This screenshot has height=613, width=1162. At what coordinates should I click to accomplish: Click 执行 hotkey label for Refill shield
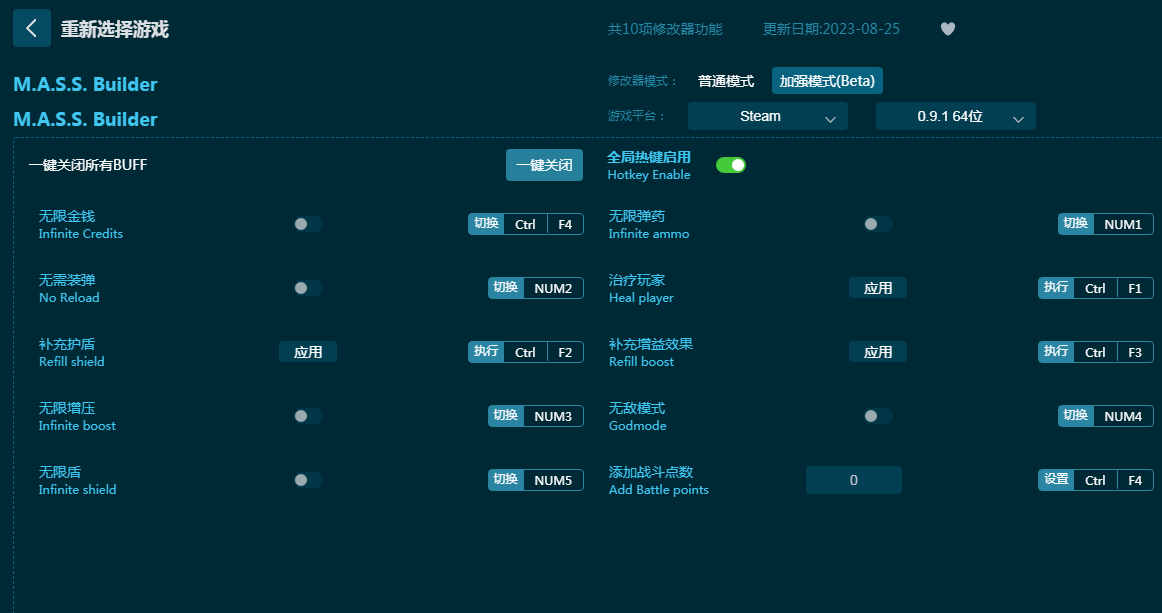[x=486, y=352]
